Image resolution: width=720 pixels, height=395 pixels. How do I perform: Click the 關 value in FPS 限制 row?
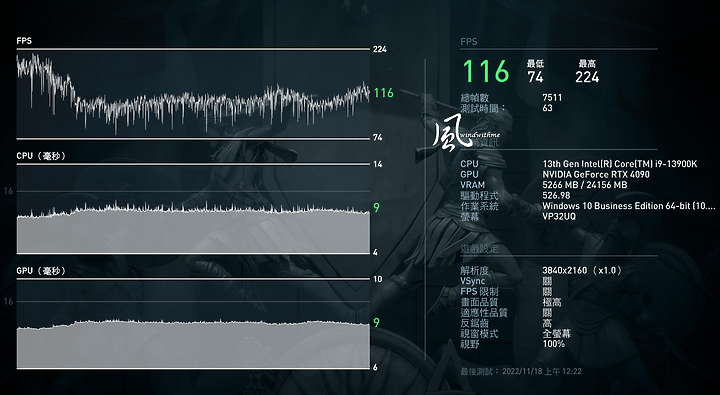(547, 292)
